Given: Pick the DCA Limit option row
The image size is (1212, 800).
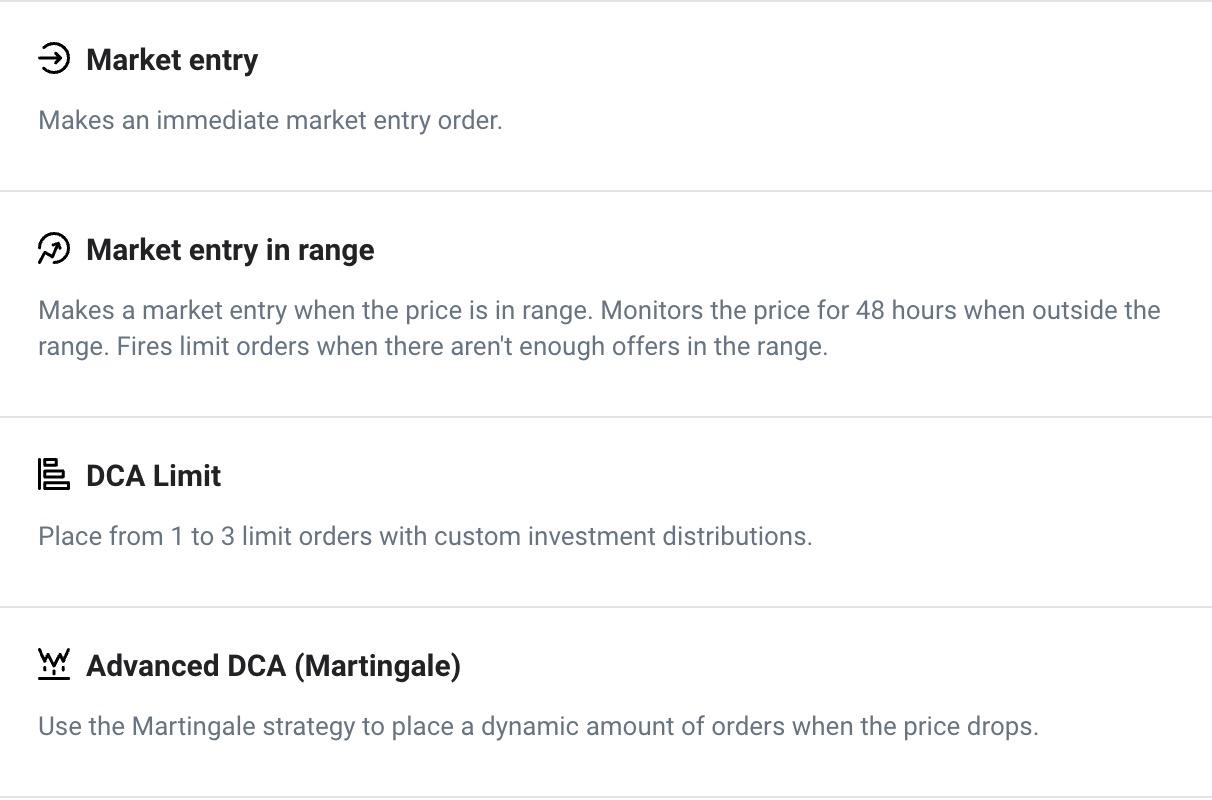Looking at the screenshot, I should click(x=606, y=512).
